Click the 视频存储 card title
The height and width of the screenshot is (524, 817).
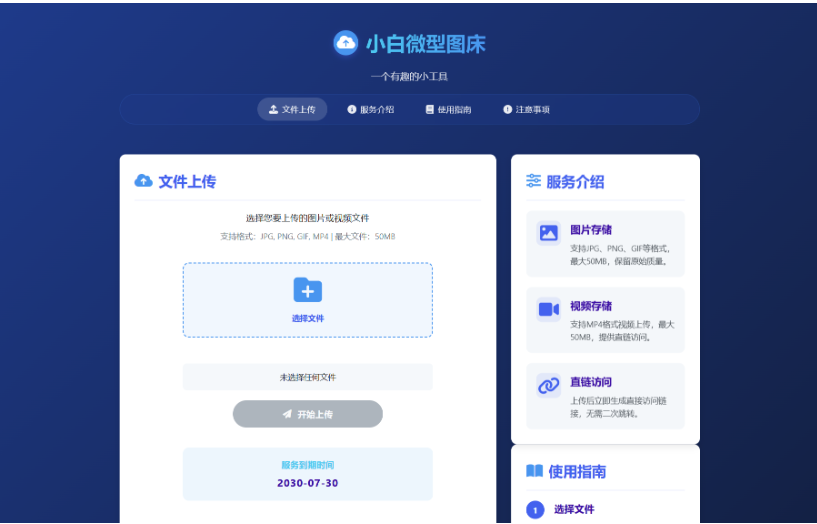coord(591,306)
